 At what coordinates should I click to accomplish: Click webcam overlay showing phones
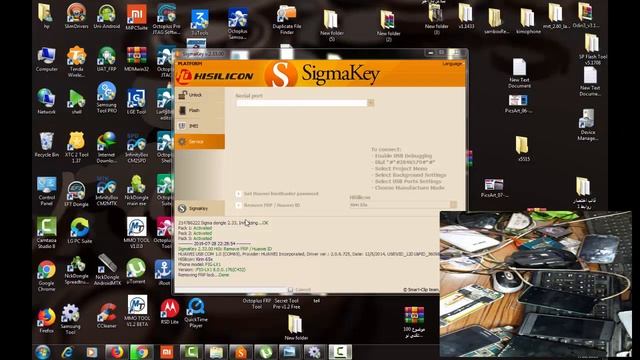coord(536,284)
